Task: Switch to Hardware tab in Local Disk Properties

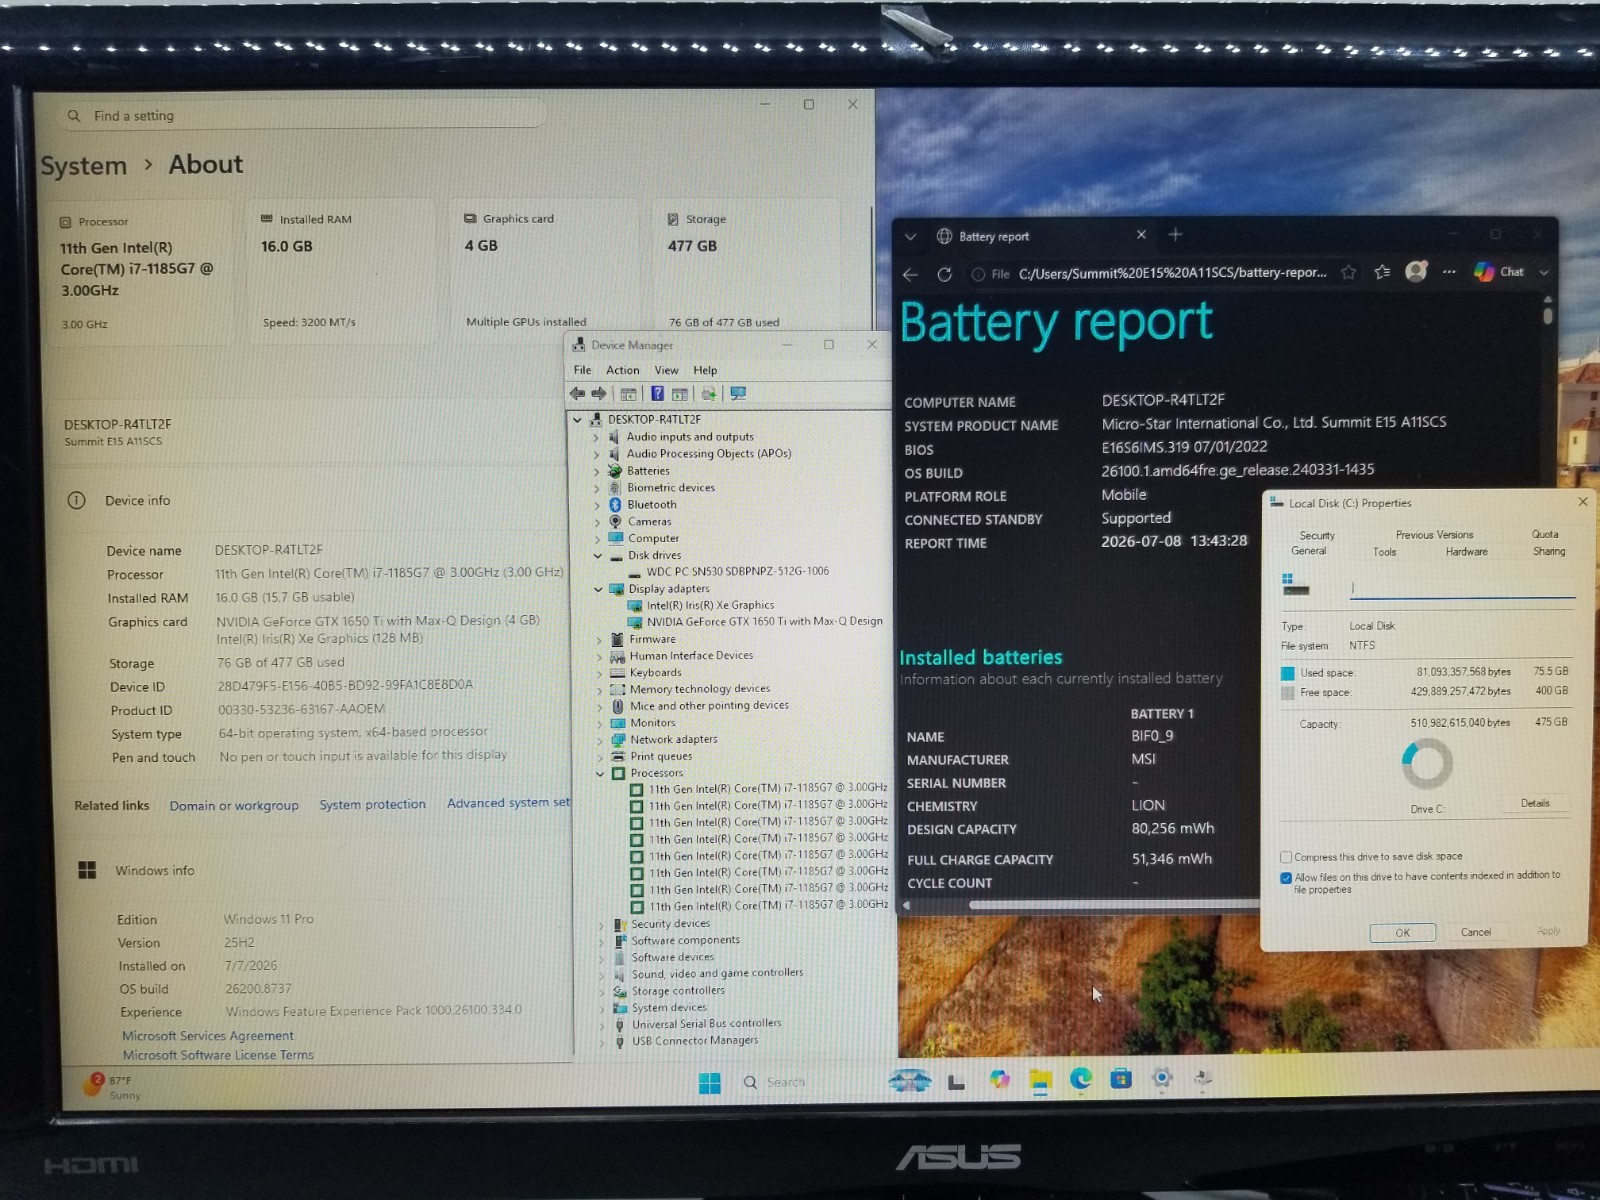Action: (1466, 552)
